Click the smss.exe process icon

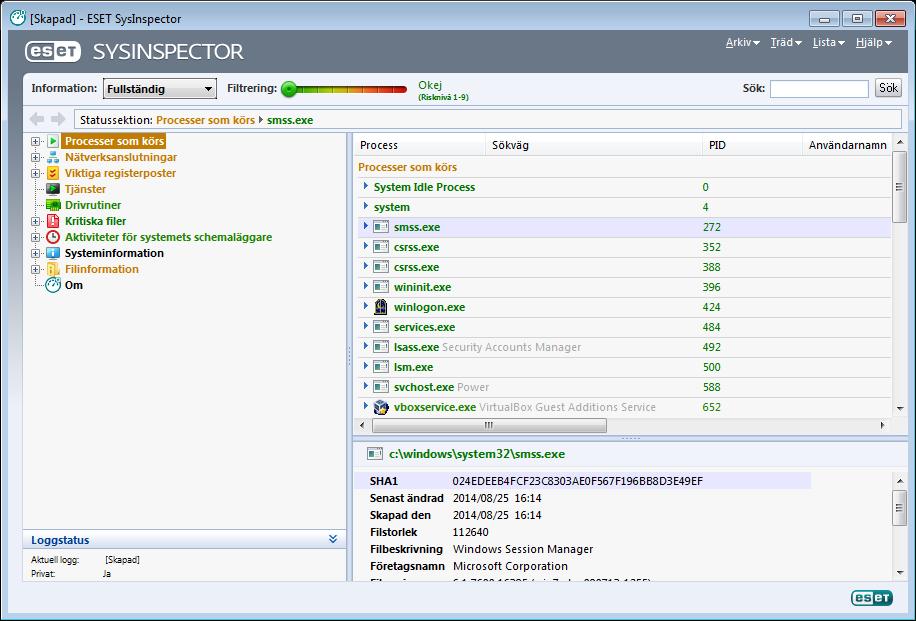[x=381, y=227]
